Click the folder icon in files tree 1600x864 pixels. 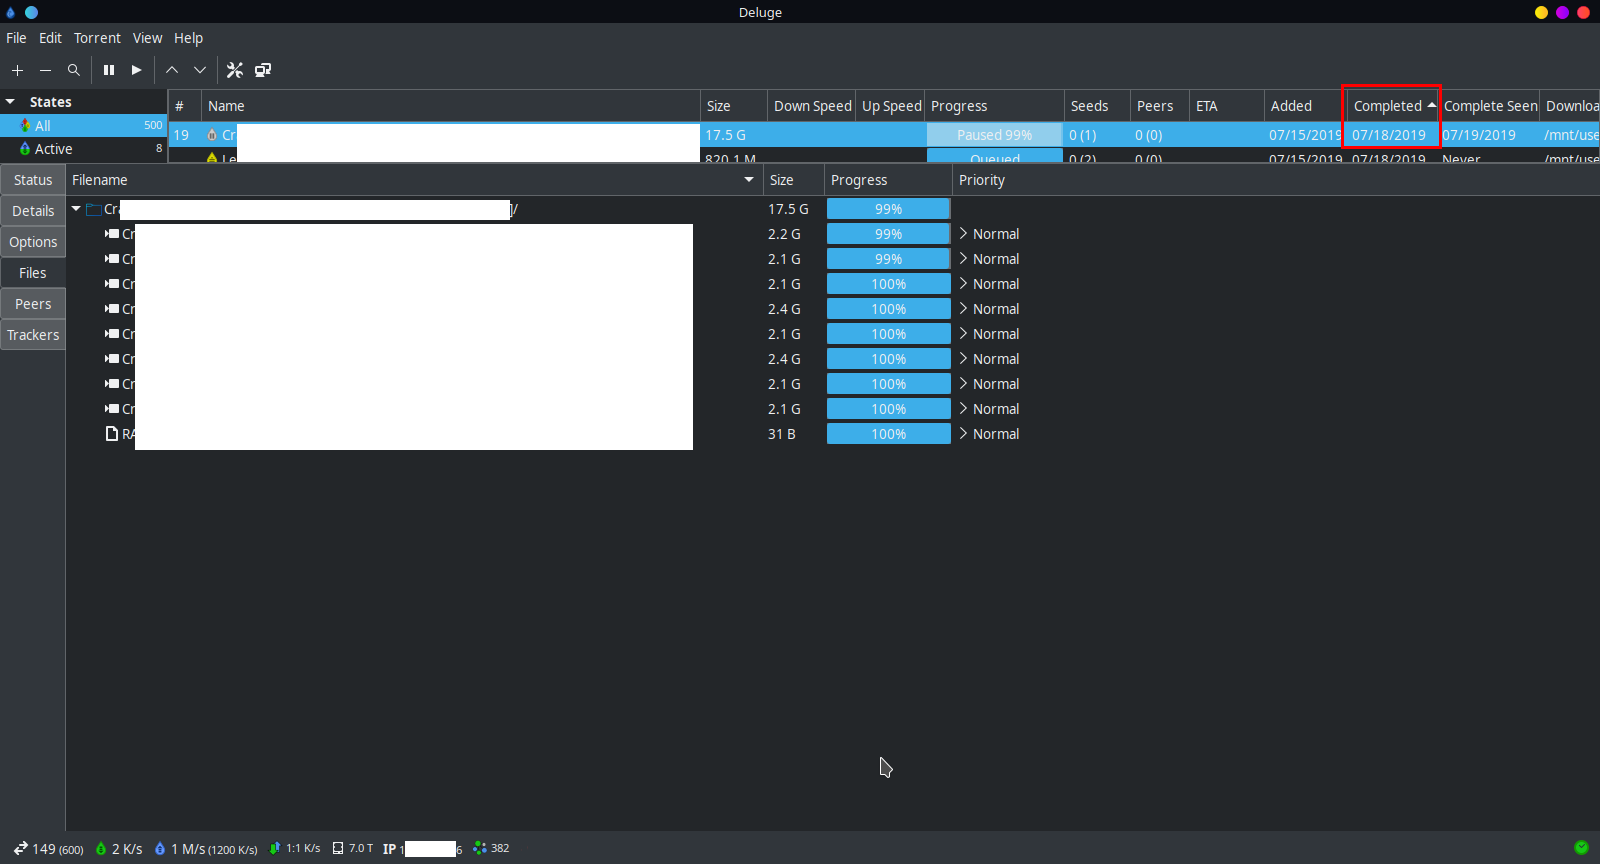93,209
